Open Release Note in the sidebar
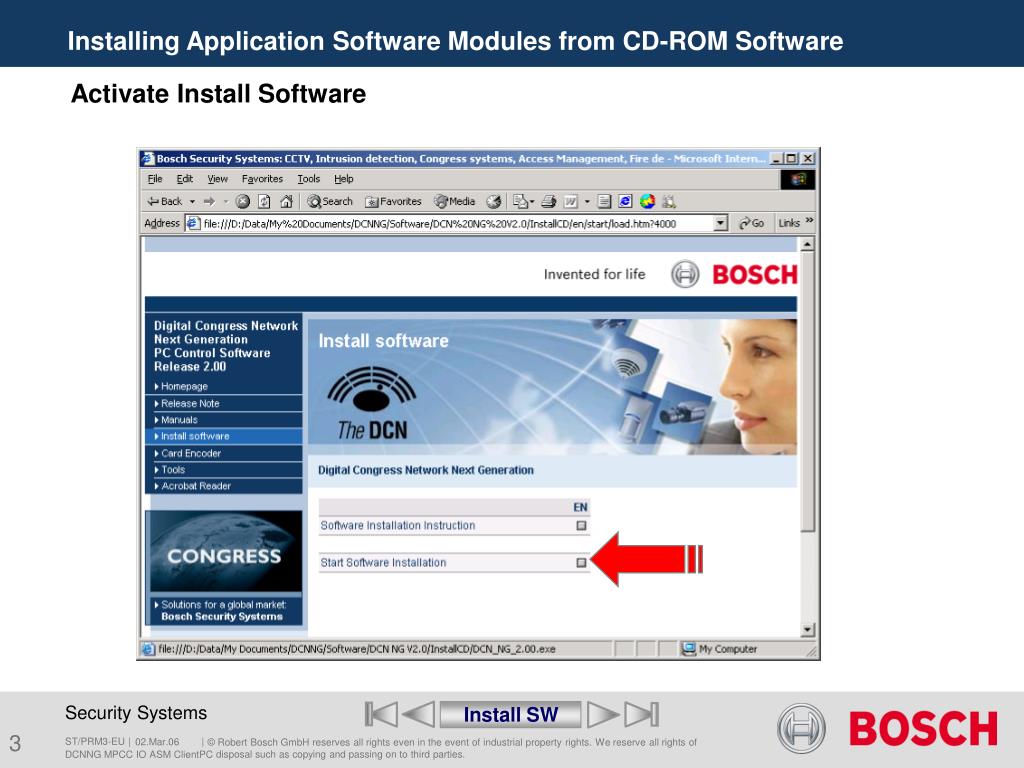1024x768 pixels. pos(190,404)
